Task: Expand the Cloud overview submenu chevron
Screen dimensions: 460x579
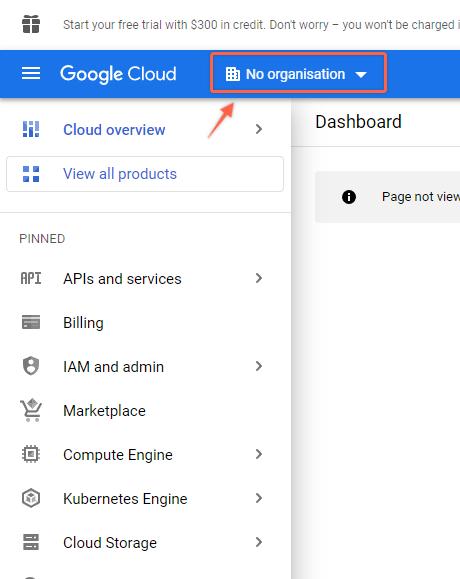Action: click(x=259, y=129)
